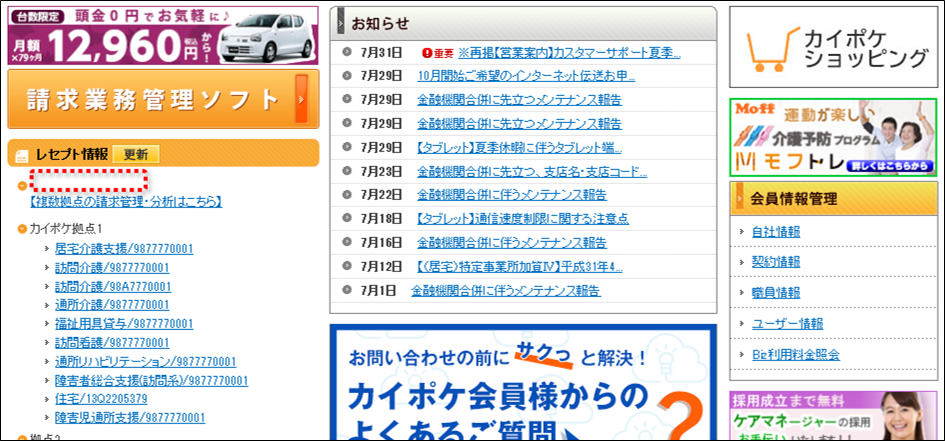Click the orange bullet beside カイポケ拠点1
This screenshot has height=441, width=945.
[22, 229]
